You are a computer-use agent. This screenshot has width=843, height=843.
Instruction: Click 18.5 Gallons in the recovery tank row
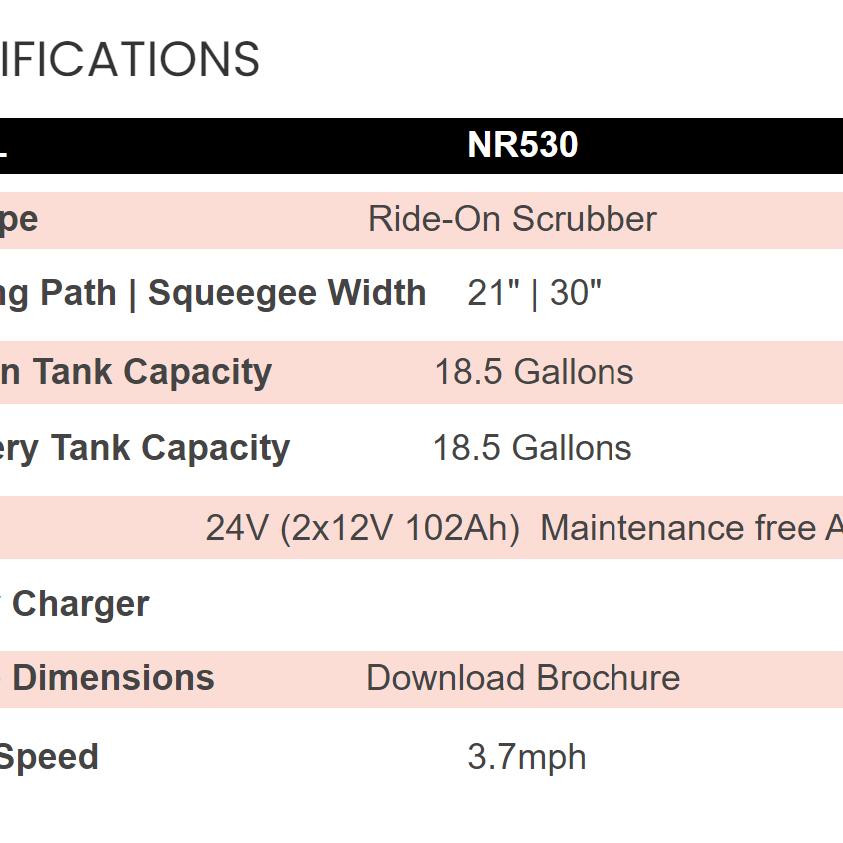(531, 448)
